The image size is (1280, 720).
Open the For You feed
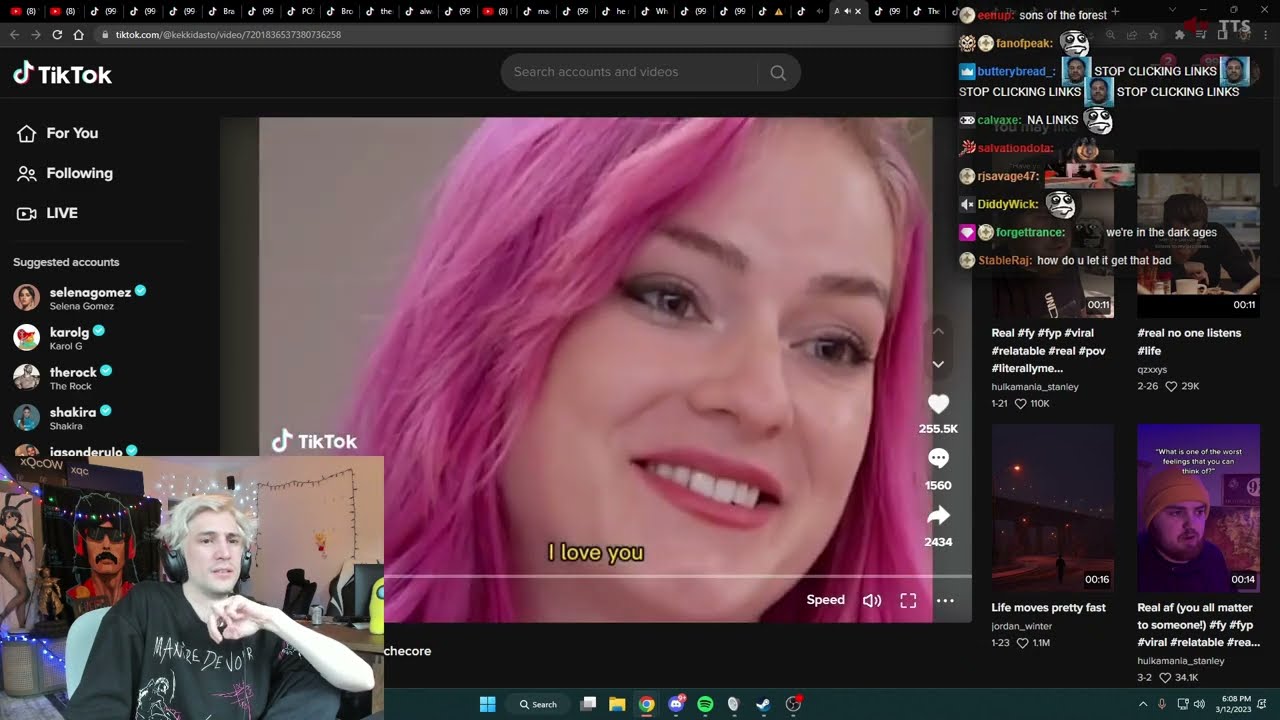tap(58, 133)
